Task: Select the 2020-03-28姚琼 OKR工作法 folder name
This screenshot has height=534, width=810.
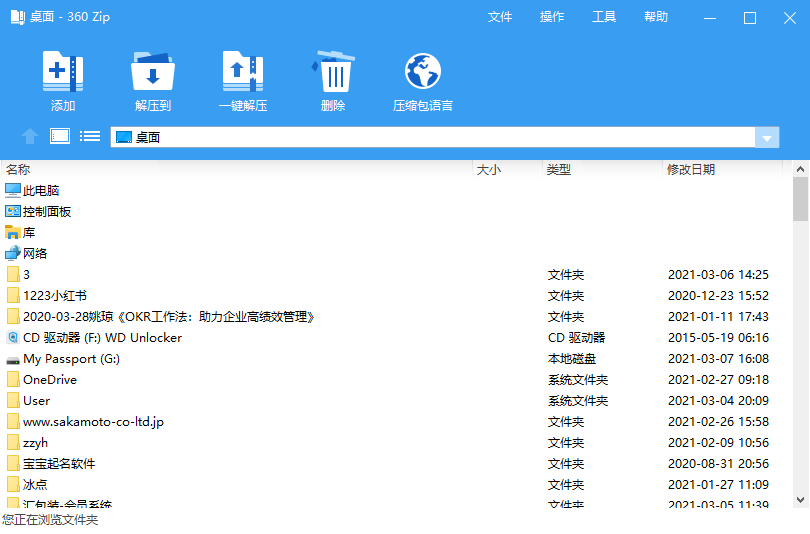Action: 168,317
